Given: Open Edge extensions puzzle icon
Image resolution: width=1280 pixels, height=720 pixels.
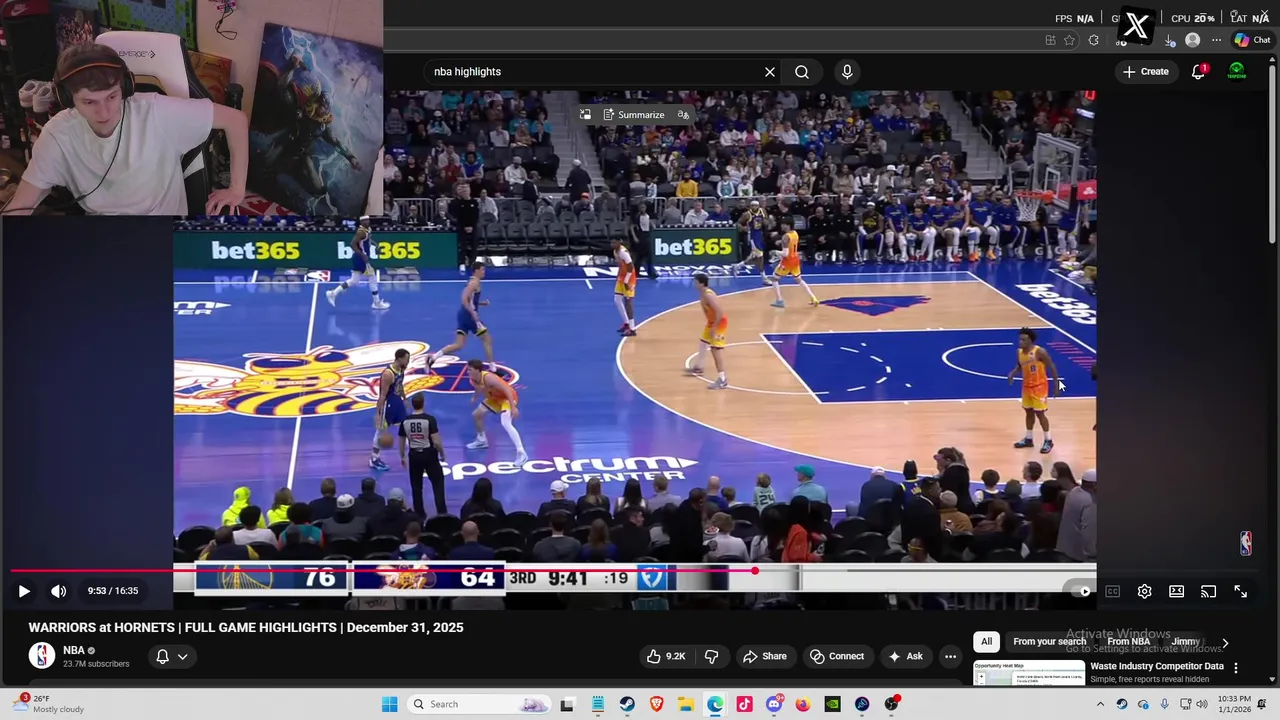Looking at the screenshot, I should point(1093,40).
